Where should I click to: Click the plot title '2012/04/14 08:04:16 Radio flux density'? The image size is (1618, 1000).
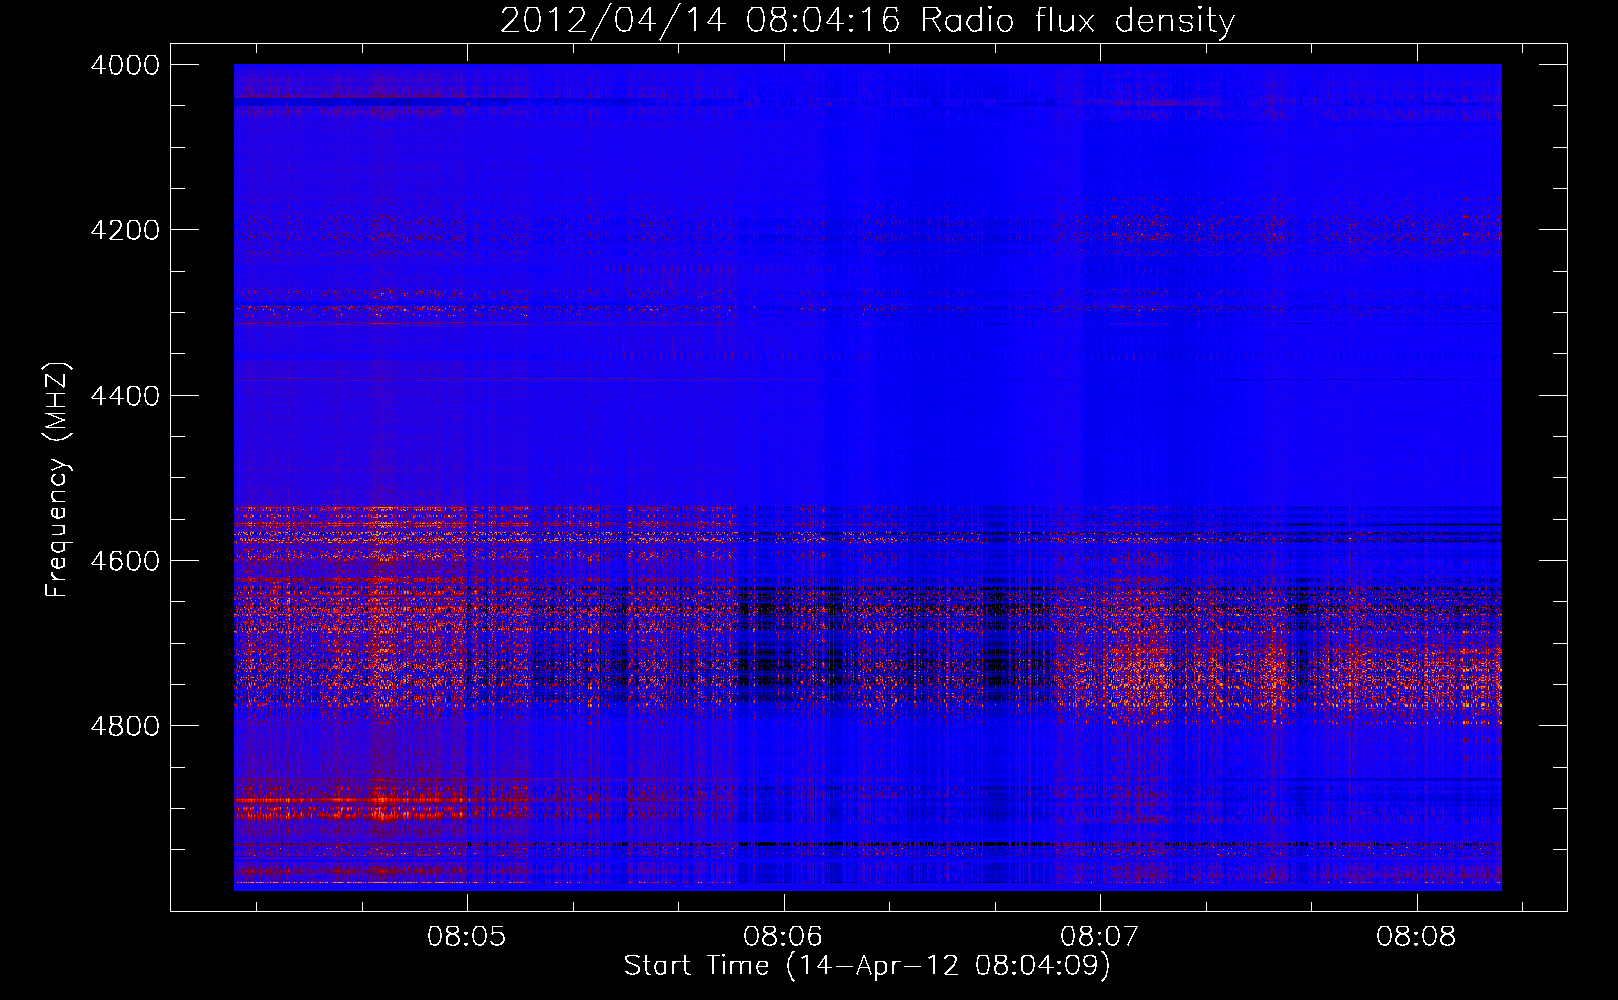[x=867, y=20]
